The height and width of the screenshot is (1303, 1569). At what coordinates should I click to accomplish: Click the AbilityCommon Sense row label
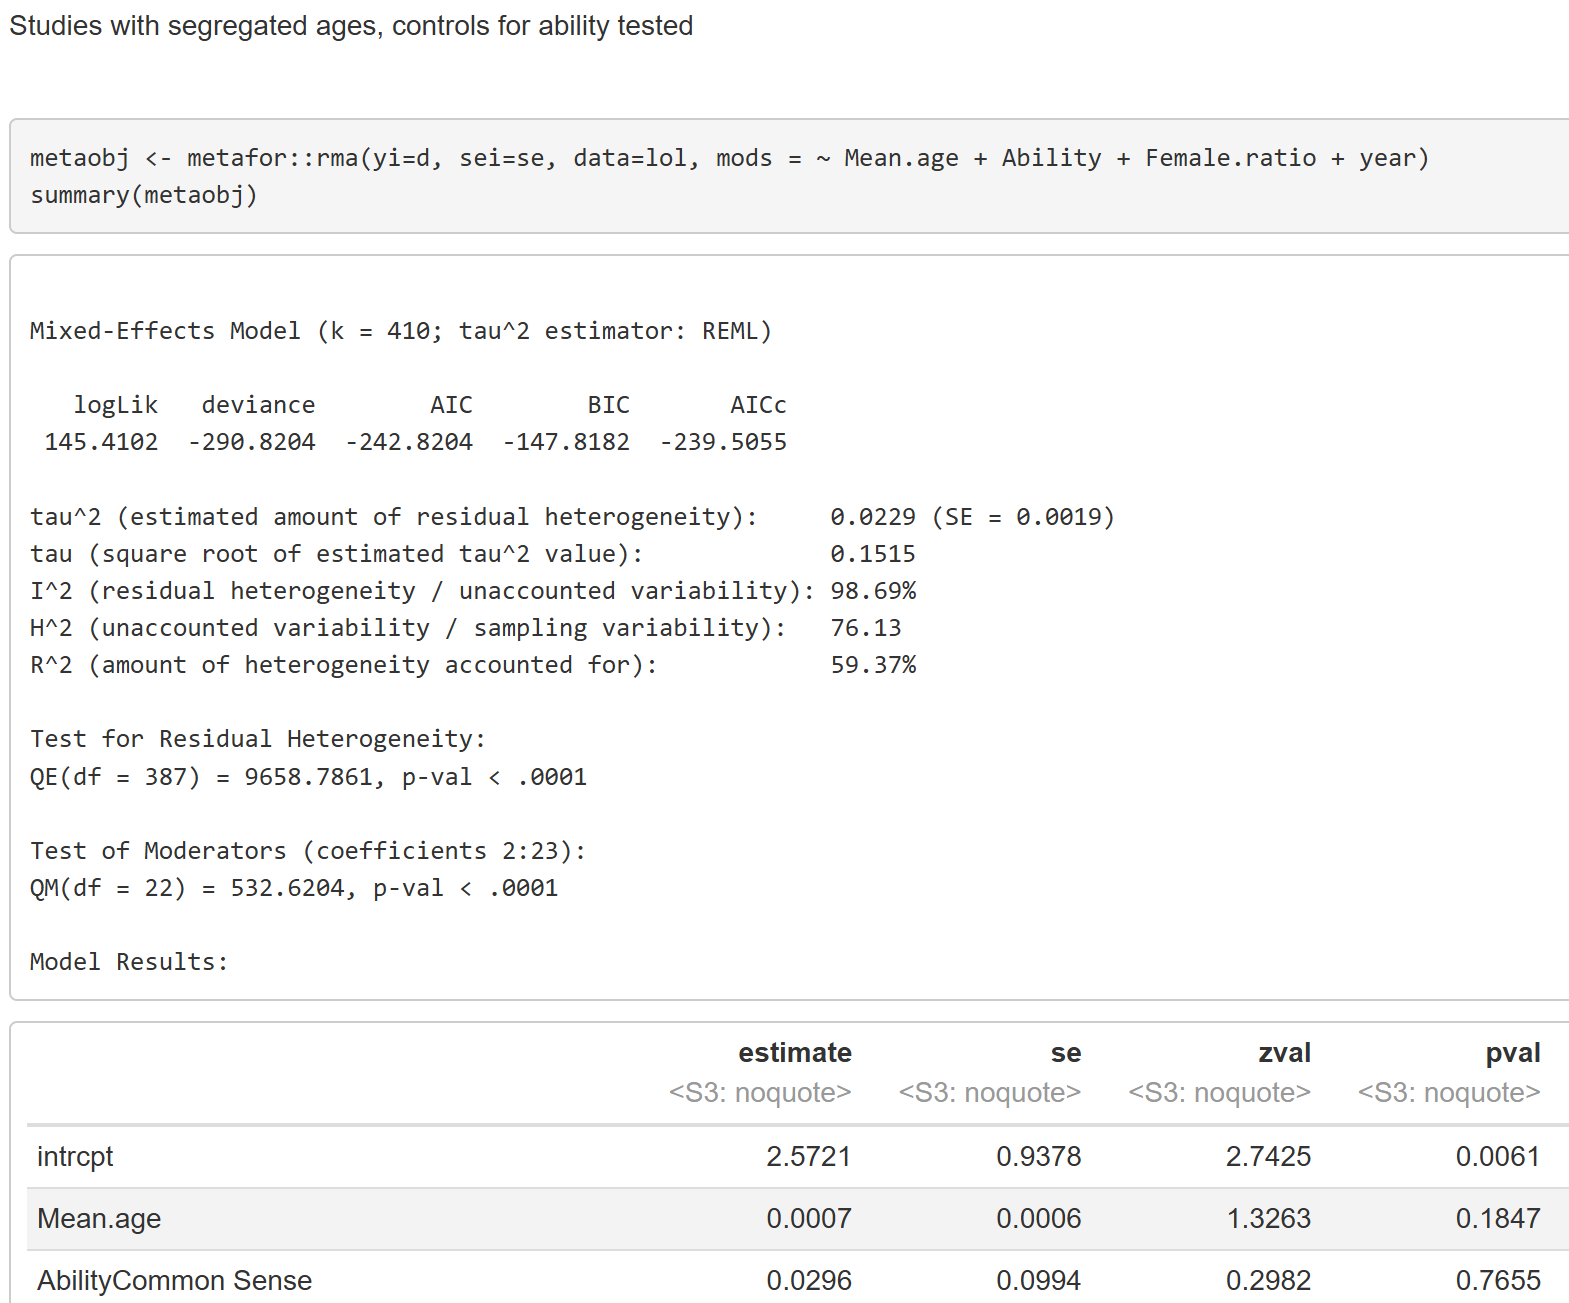tap(174, 1281)
